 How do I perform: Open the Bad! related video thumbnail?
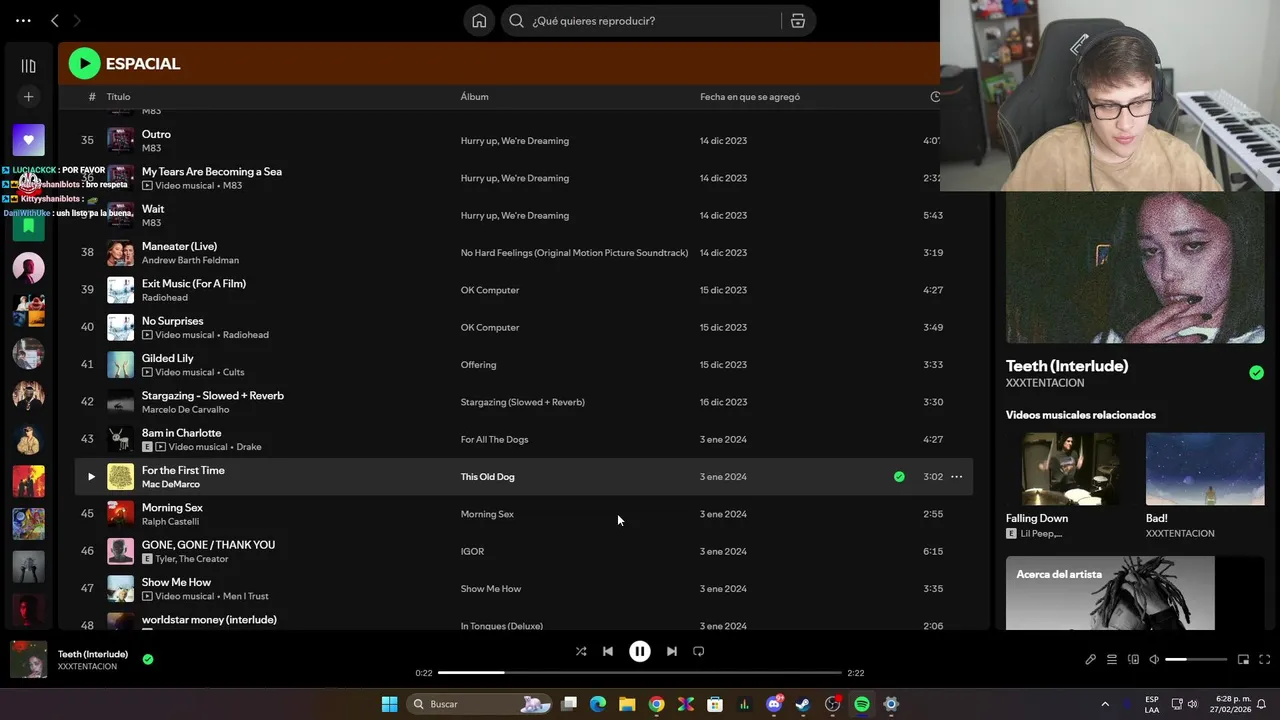(1205, 468)
